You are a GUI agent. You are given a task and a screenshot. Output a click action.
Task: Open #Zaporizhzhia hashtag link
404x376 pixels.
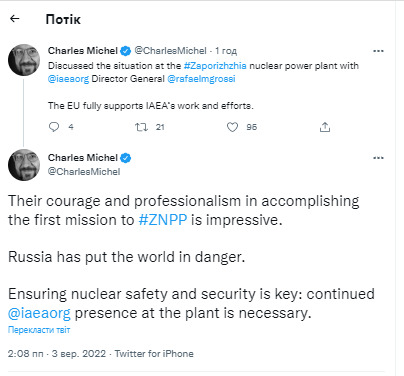pyautogui.click(x=215, y=66)
